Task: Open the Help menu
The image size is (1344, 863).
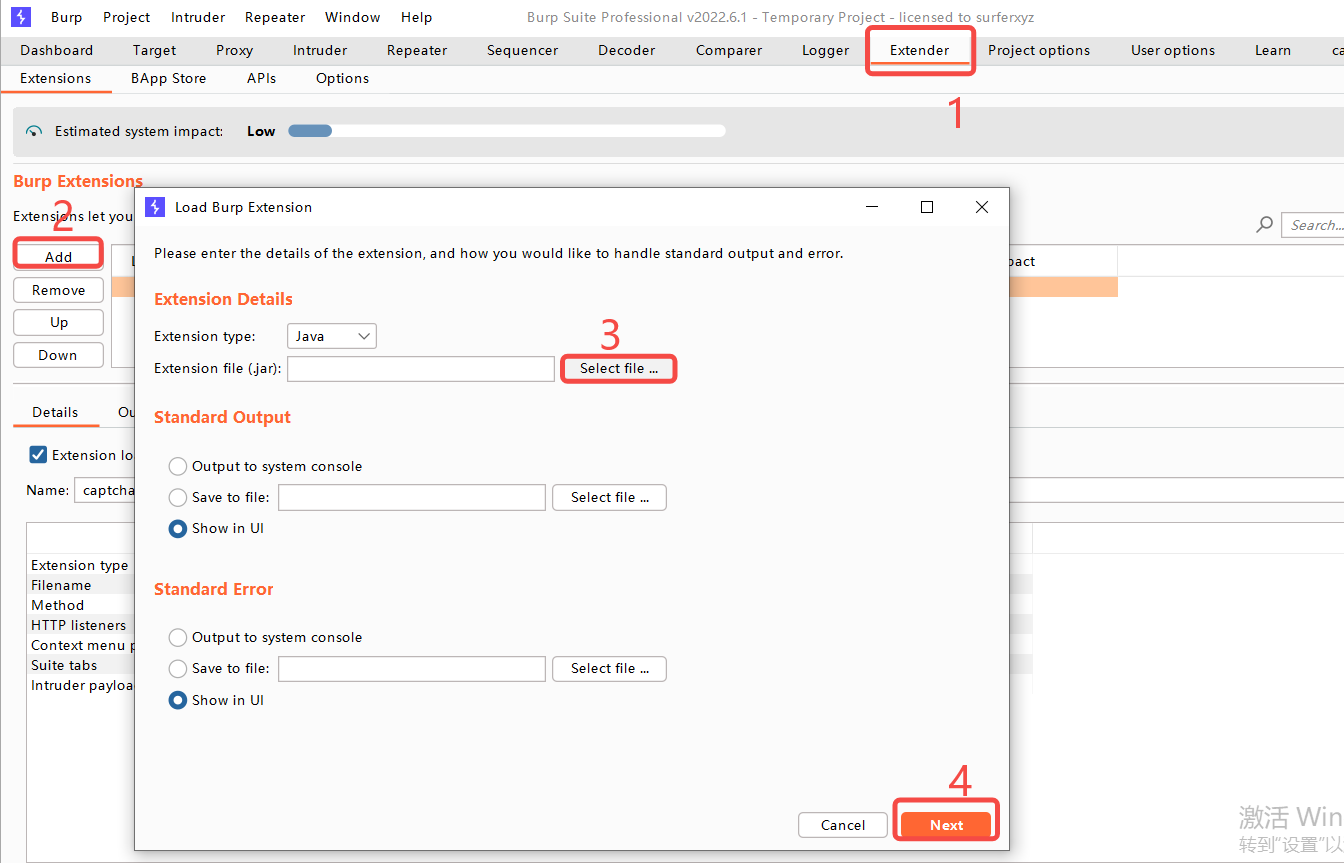Action: 417,17
